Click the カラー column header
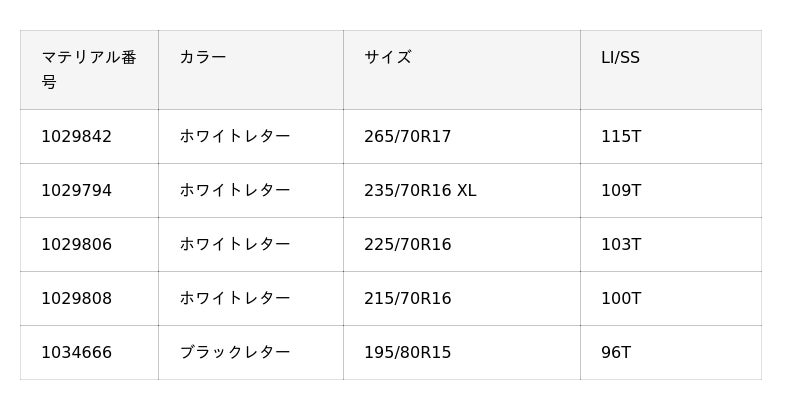 coord(203,58)
